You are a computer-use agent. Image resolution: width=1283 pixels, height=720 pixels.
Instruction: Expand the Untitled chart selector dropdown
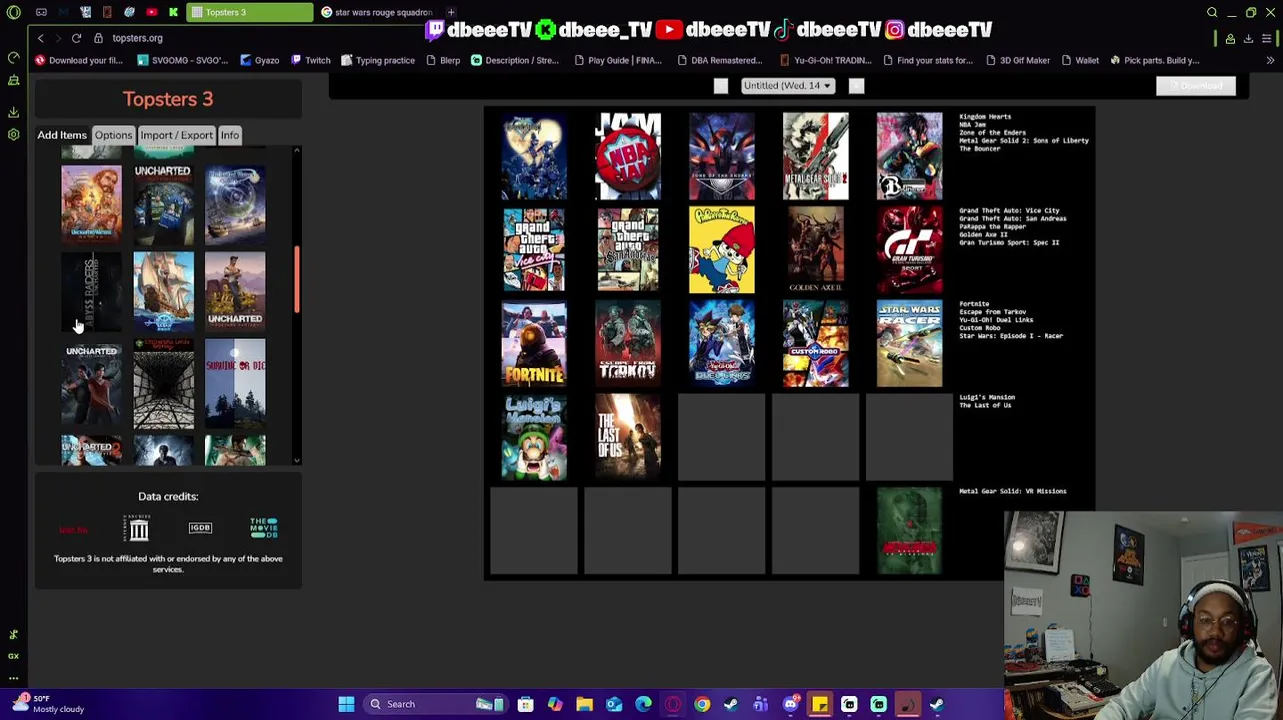click(x=788, y=86)
